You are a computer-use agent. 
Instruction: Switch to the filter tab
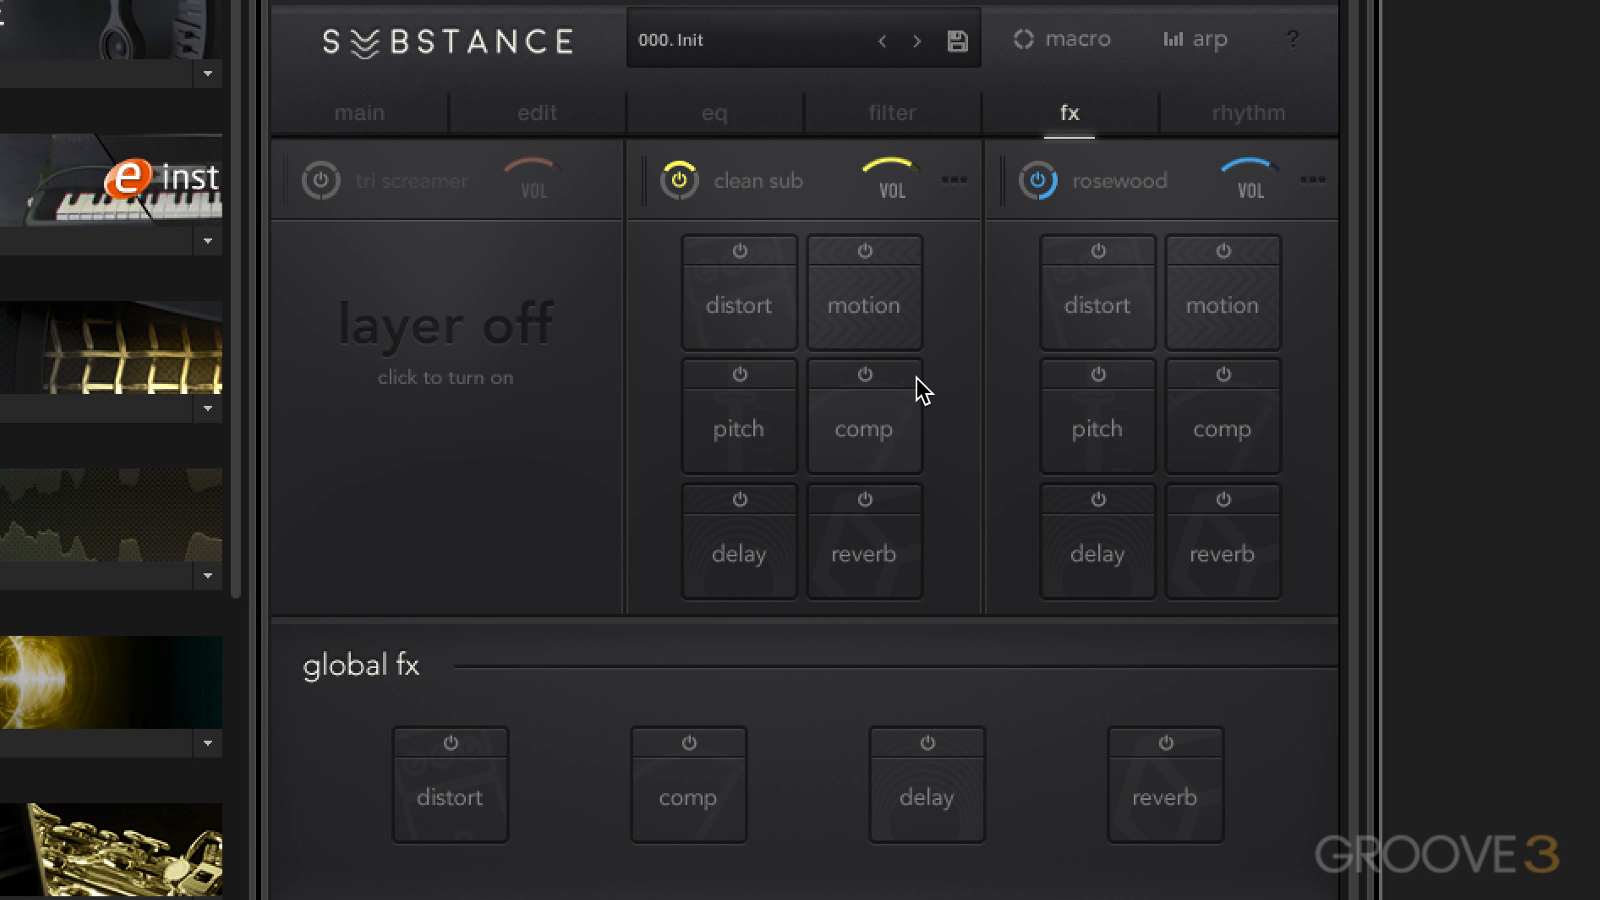click(x=892, y=113)
